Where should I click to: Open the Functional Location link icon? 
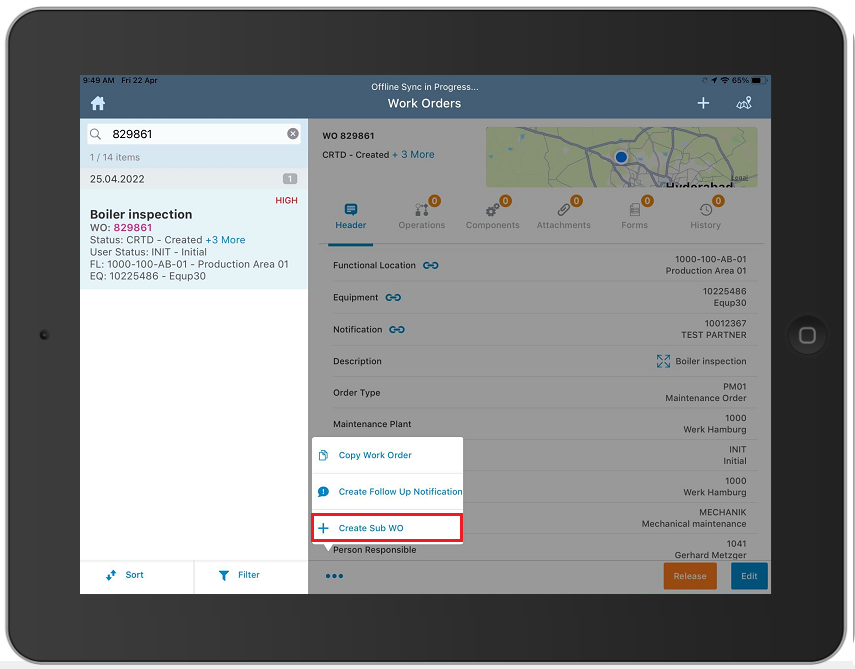click(431, 265)
